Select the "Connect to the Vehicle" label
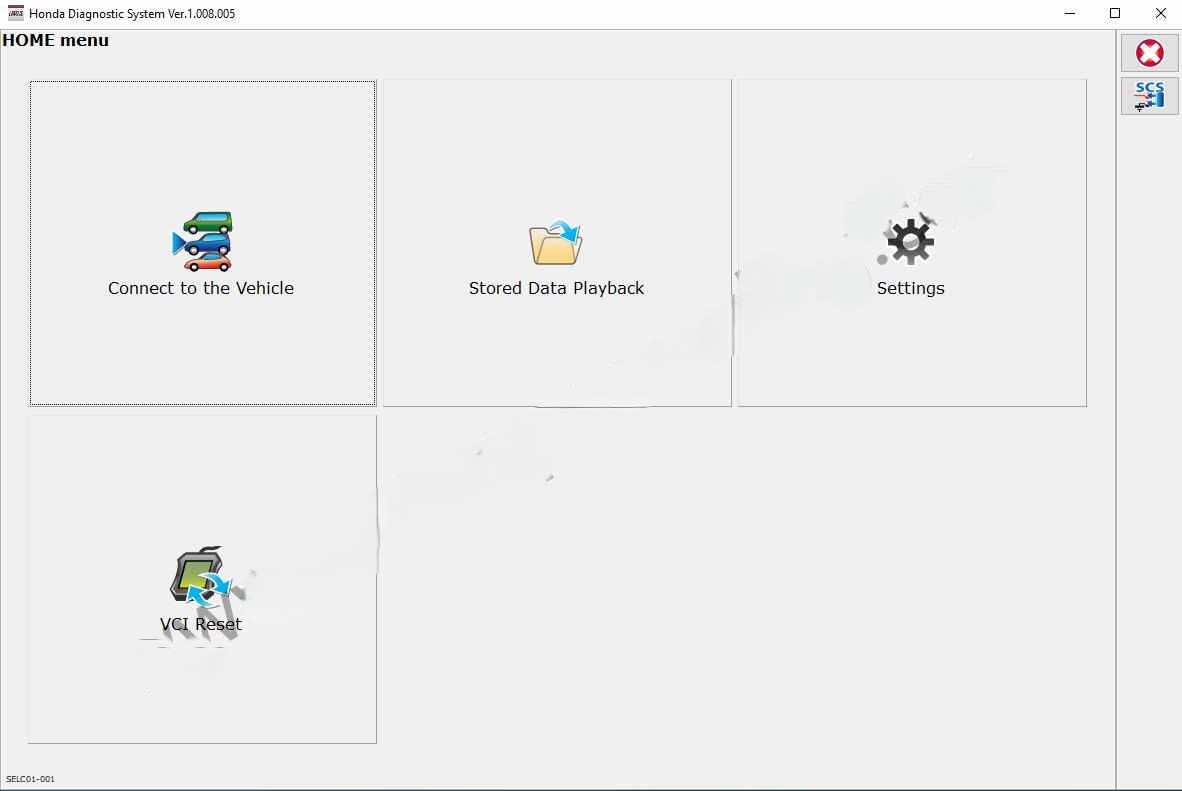This screenshot has height=791, width=1182. tap(201, 288)
